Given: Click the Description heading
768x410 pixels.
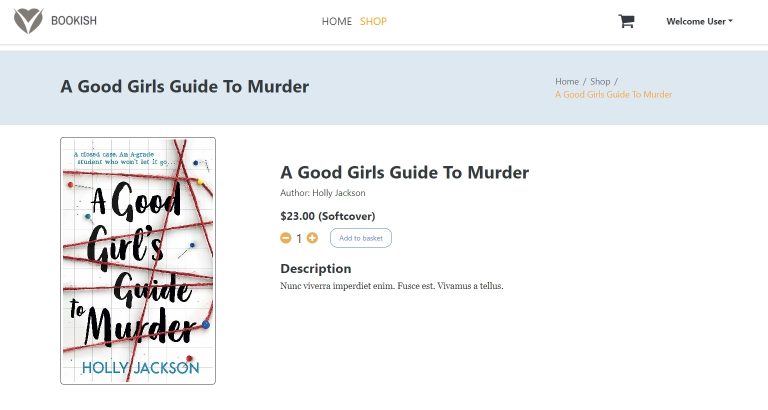Looking at the screenshot, I should point(315,268).
